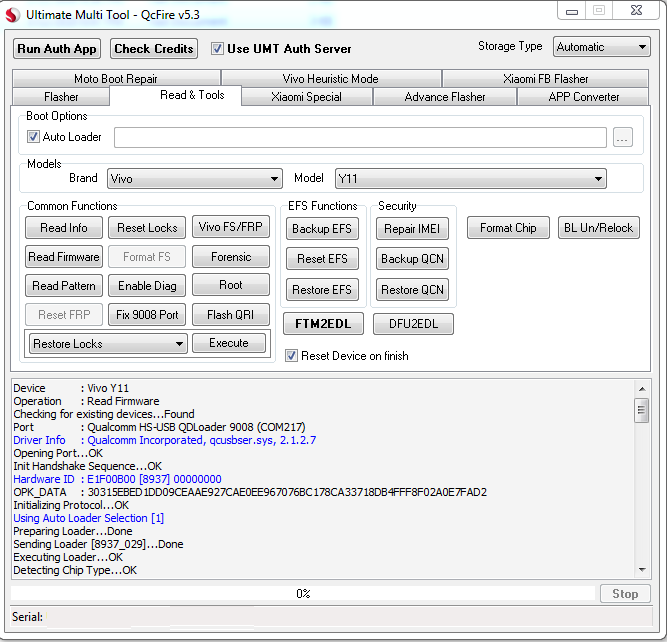Click the loader path input field

coord(360,137)
